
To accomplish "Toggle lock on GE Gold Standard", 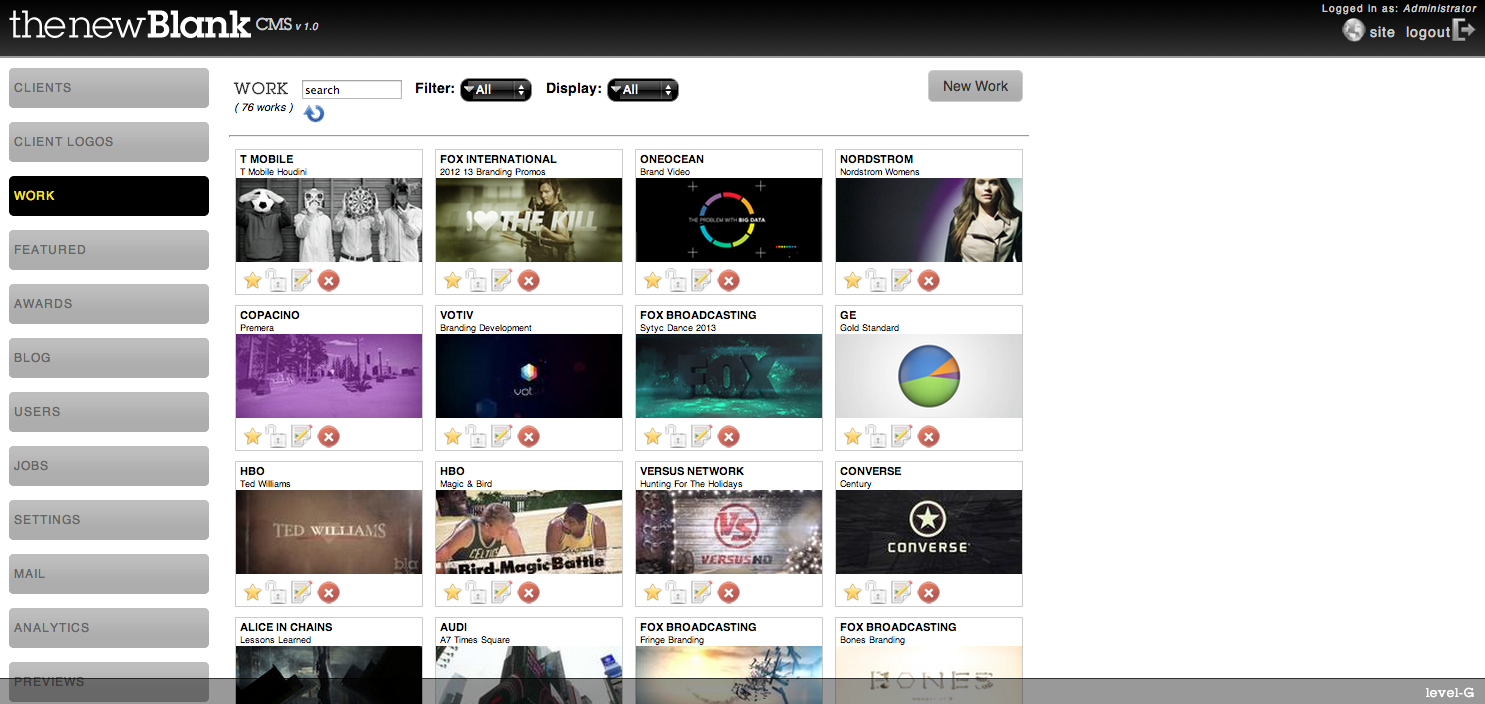I will pos(876,436).
